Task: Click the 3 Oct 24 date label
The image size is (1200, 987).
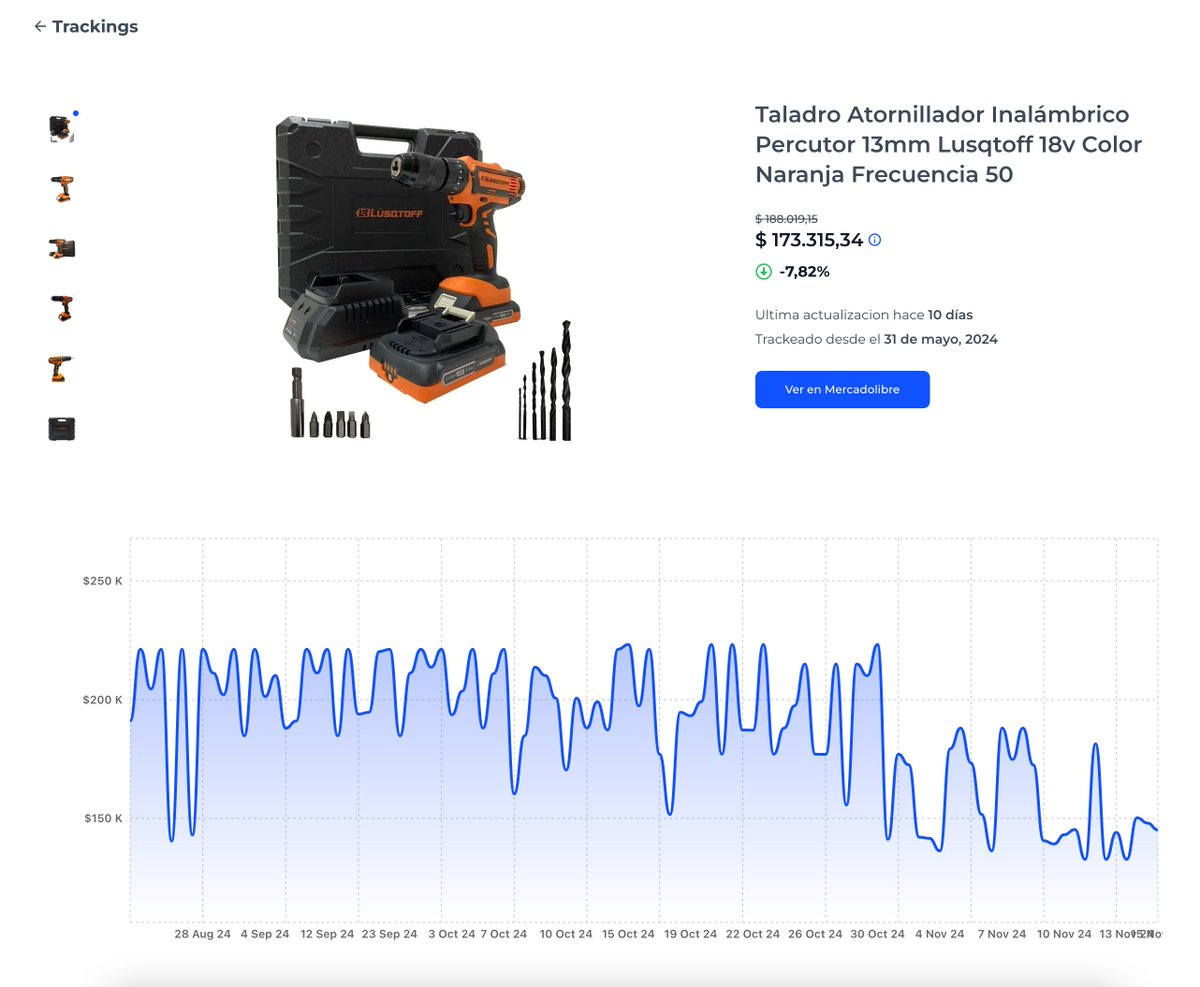Action: (x=452, y=934)
